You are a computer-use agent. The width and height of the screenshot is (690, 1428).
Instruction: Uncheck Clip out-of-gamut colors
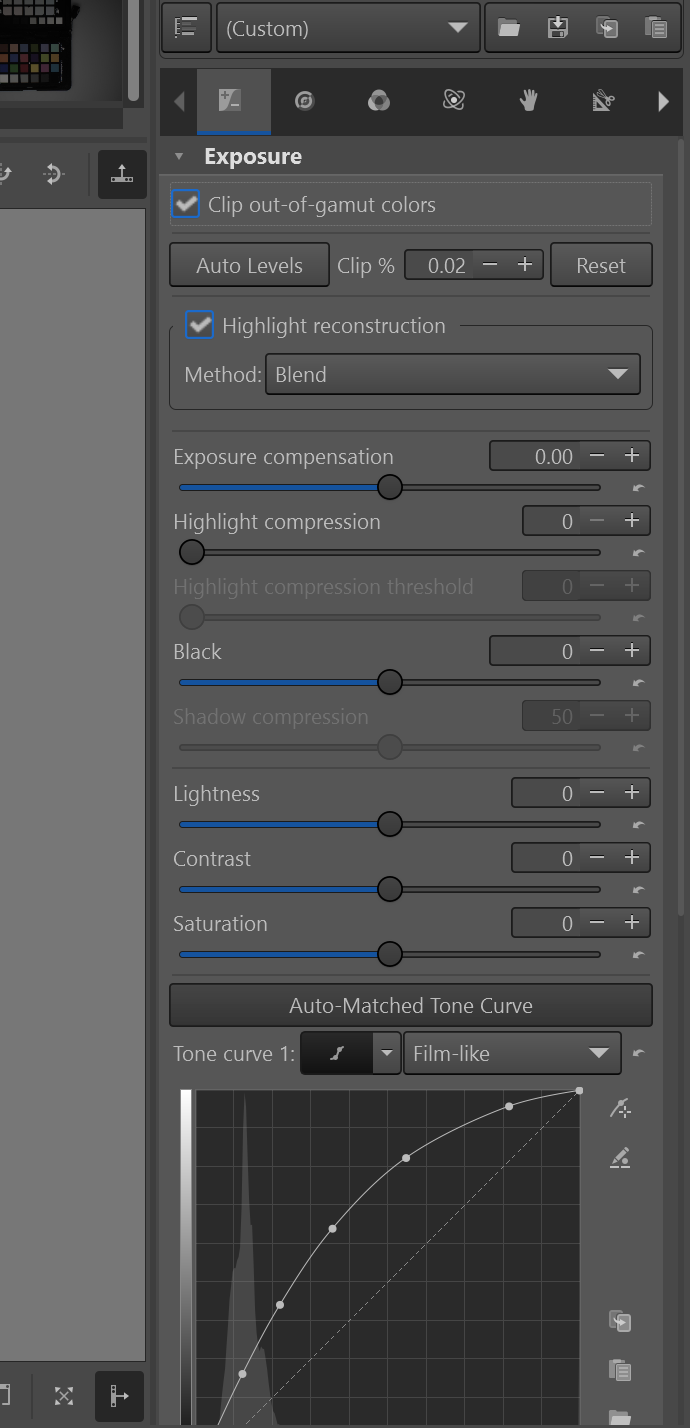(186, 204)
